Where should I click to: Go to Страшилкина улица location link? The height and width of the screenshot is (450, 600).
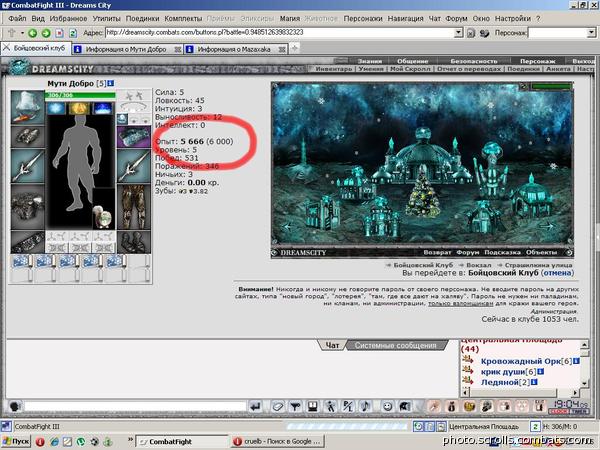click(538, 265)
